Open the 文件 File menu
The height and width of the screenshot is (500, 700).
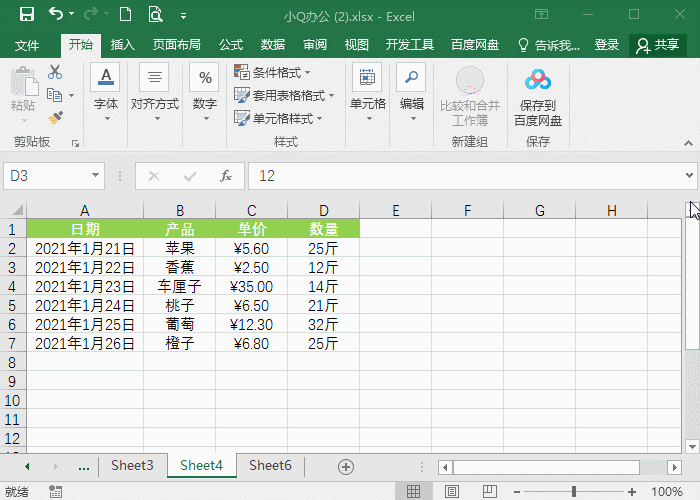27,45
